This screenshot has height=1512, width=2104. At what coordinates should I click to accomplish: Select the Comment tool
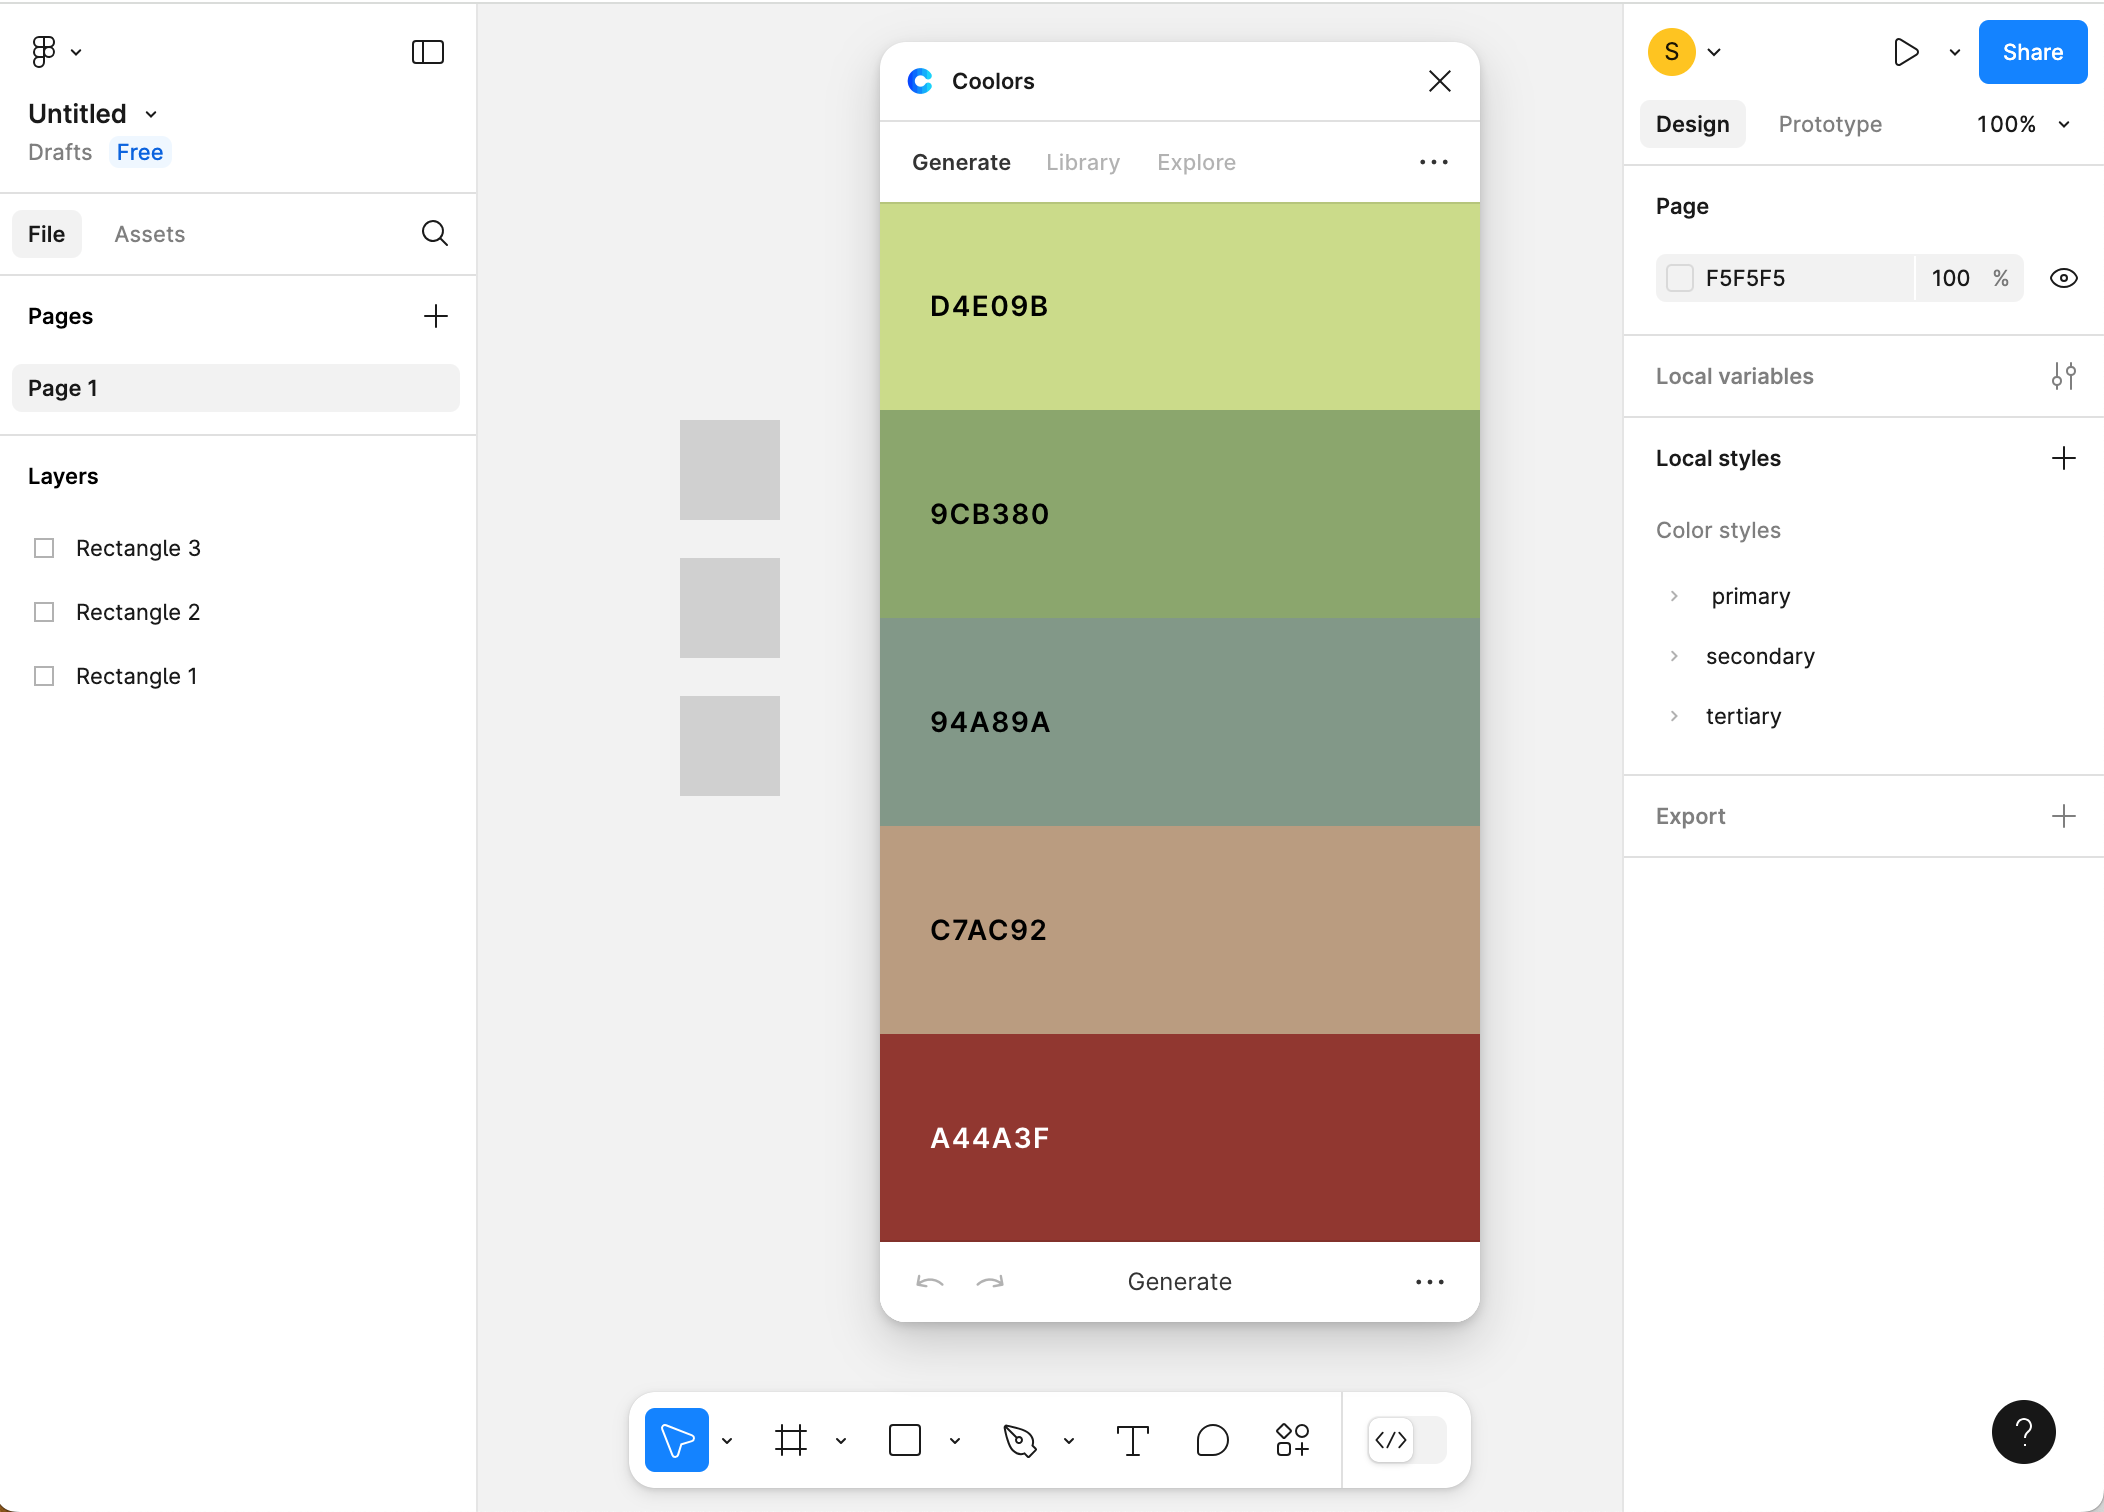pyautogui.click(x=1212, y=1440)
